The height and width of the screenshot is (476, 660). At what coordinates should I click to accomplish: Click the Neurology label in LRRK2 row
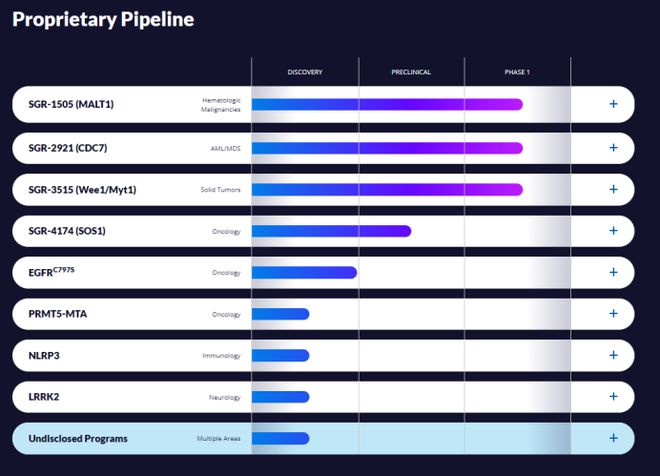click(x=224, y=397)
